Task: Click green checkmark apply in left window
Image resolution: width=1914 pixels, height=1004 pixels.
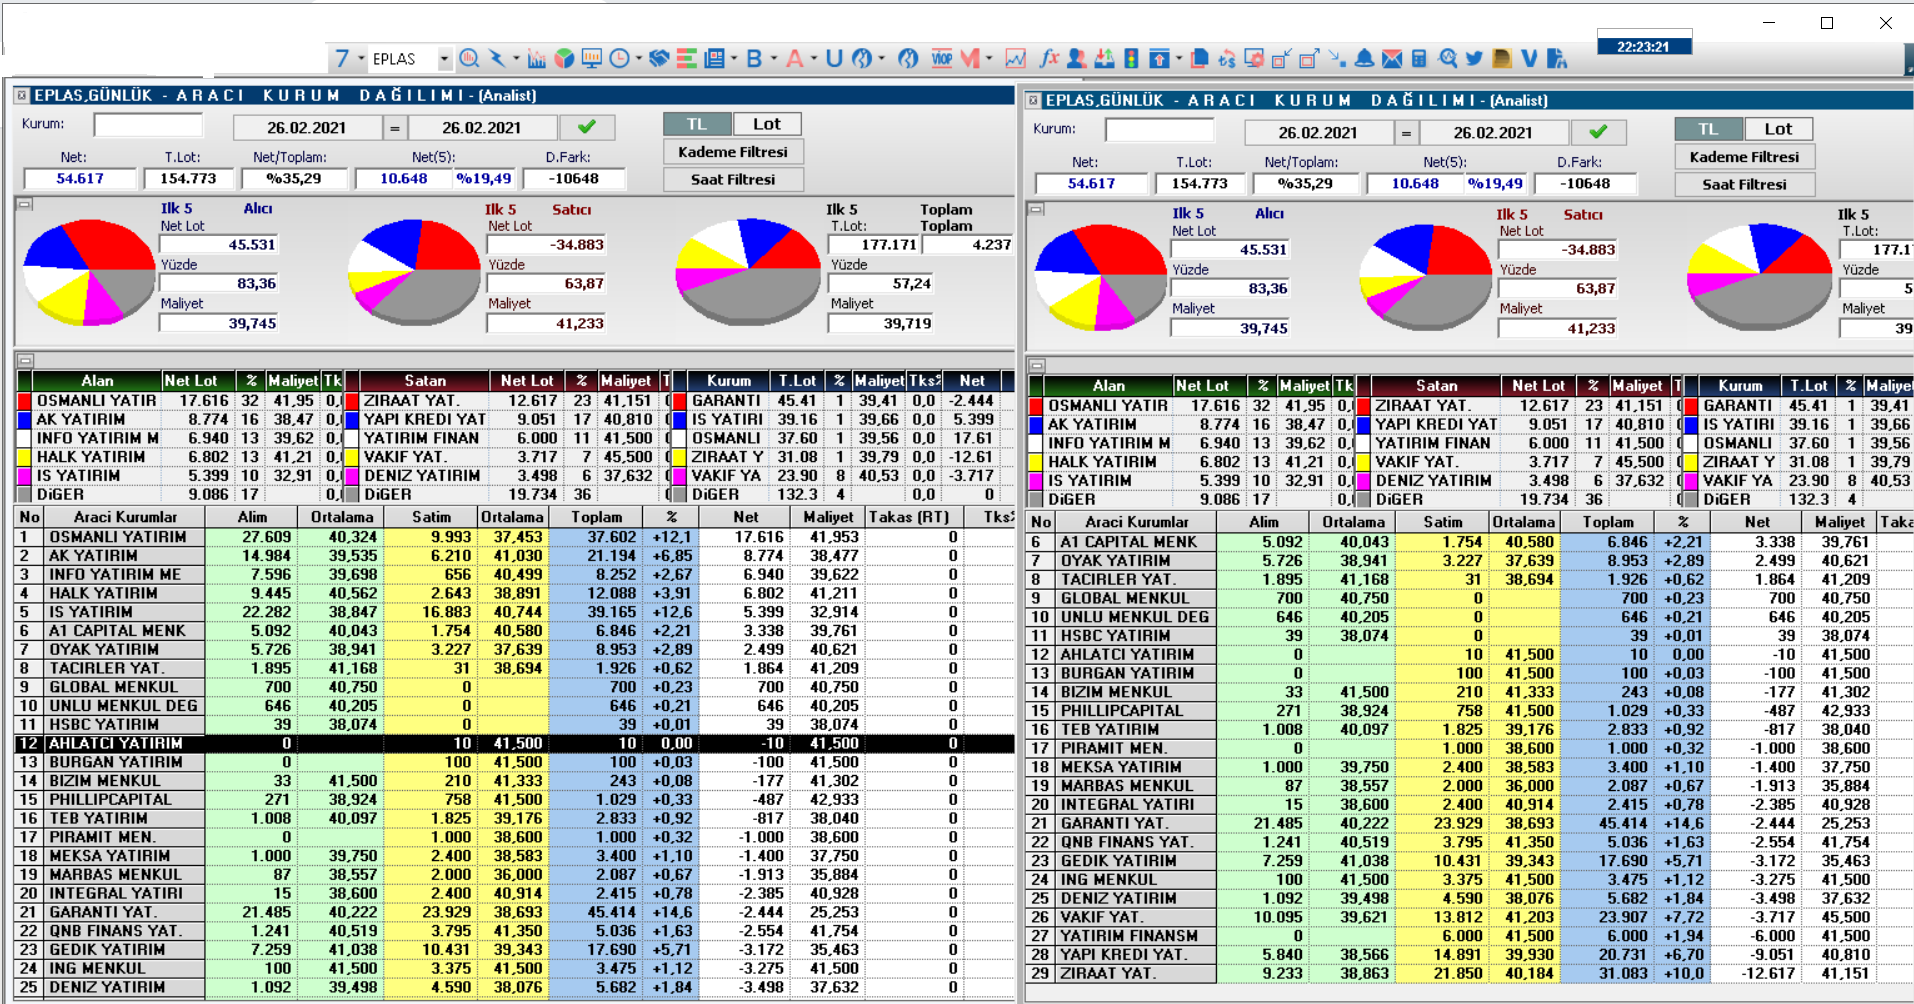Action: click(x=587, y=127)
